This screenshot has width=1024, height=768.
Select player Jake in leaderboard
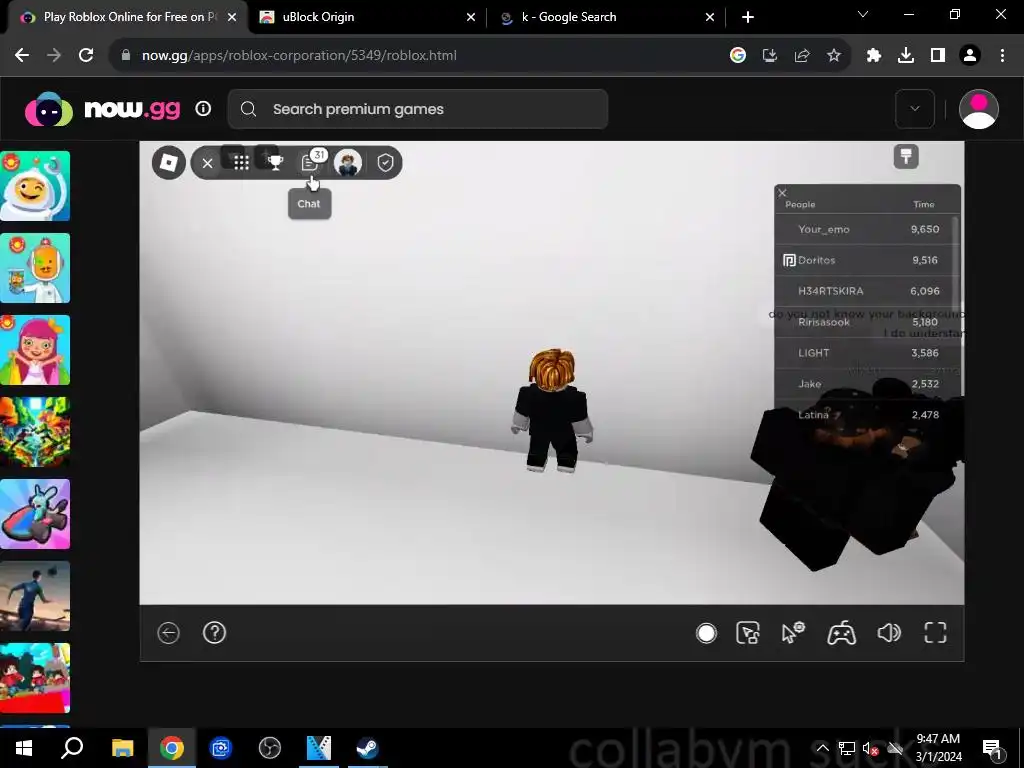pos(867,383)
